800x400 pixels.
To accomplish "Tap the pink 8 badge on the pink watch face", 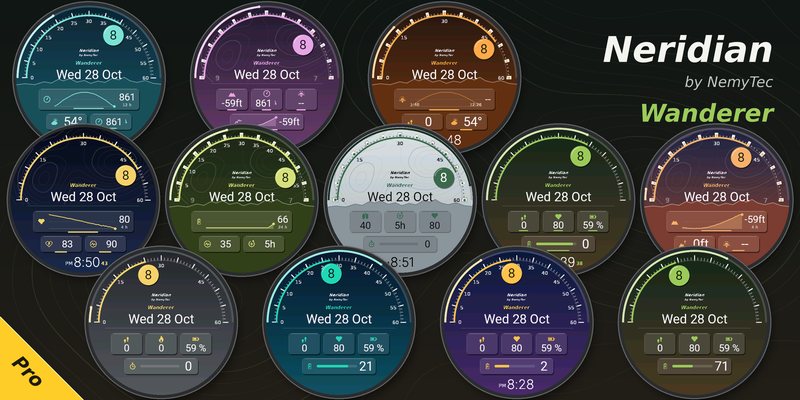I will tap(303, 45).
